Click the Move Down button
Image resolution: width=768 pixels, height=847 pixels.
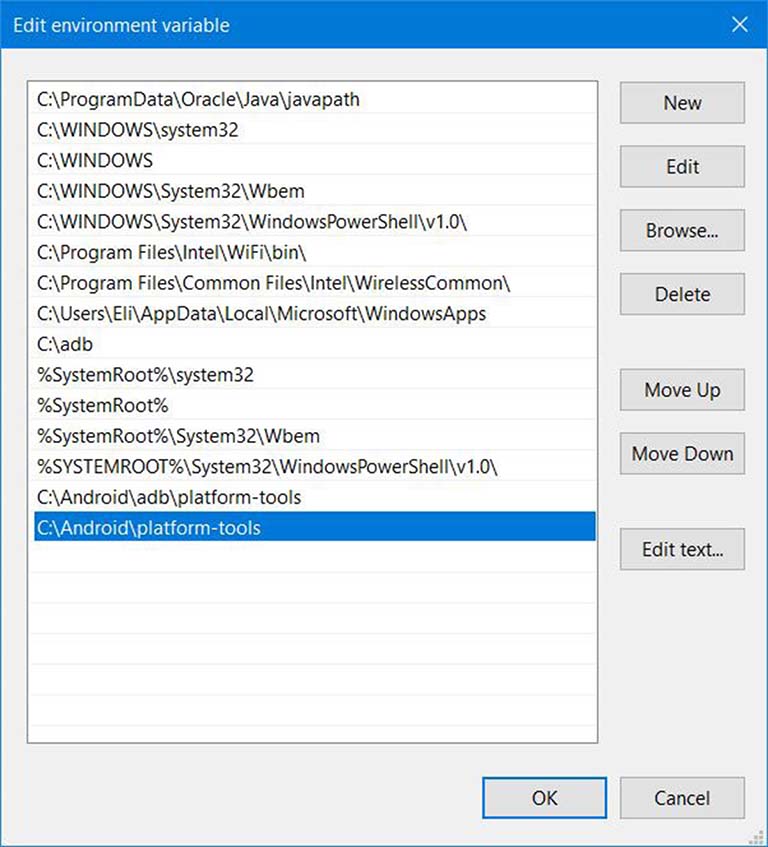click(682, 453)
